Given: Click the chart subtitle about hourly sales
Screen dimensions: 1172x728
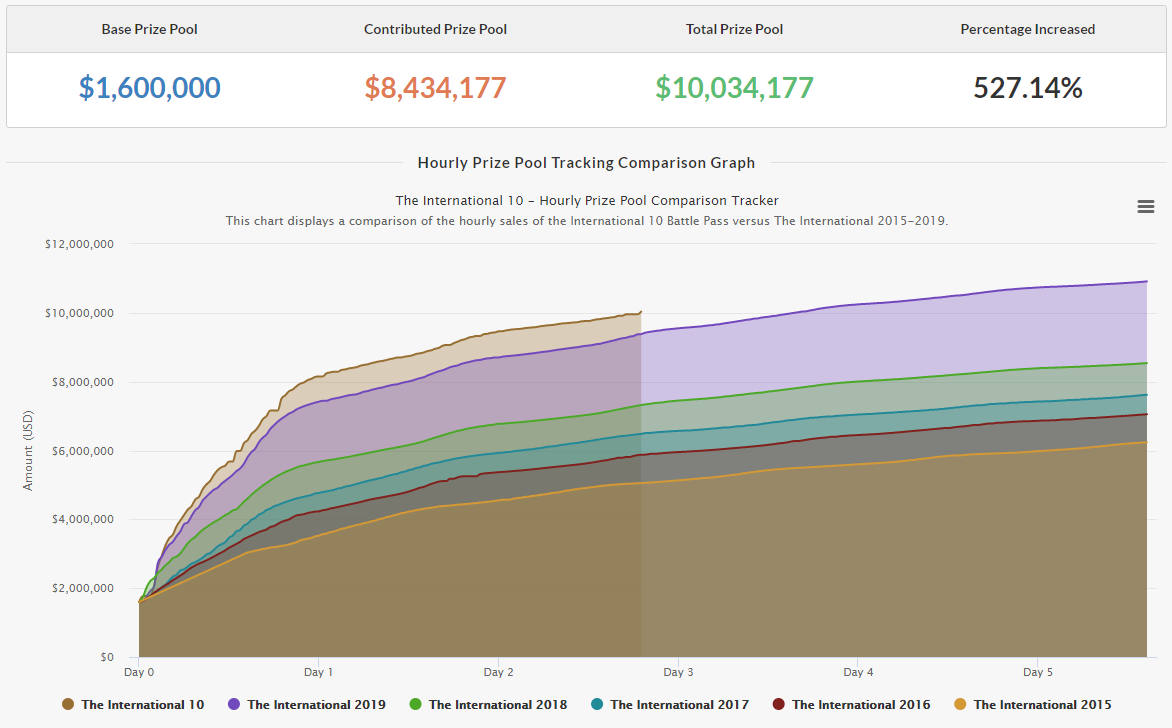Looking at the screenshot, I should (587, 221).
